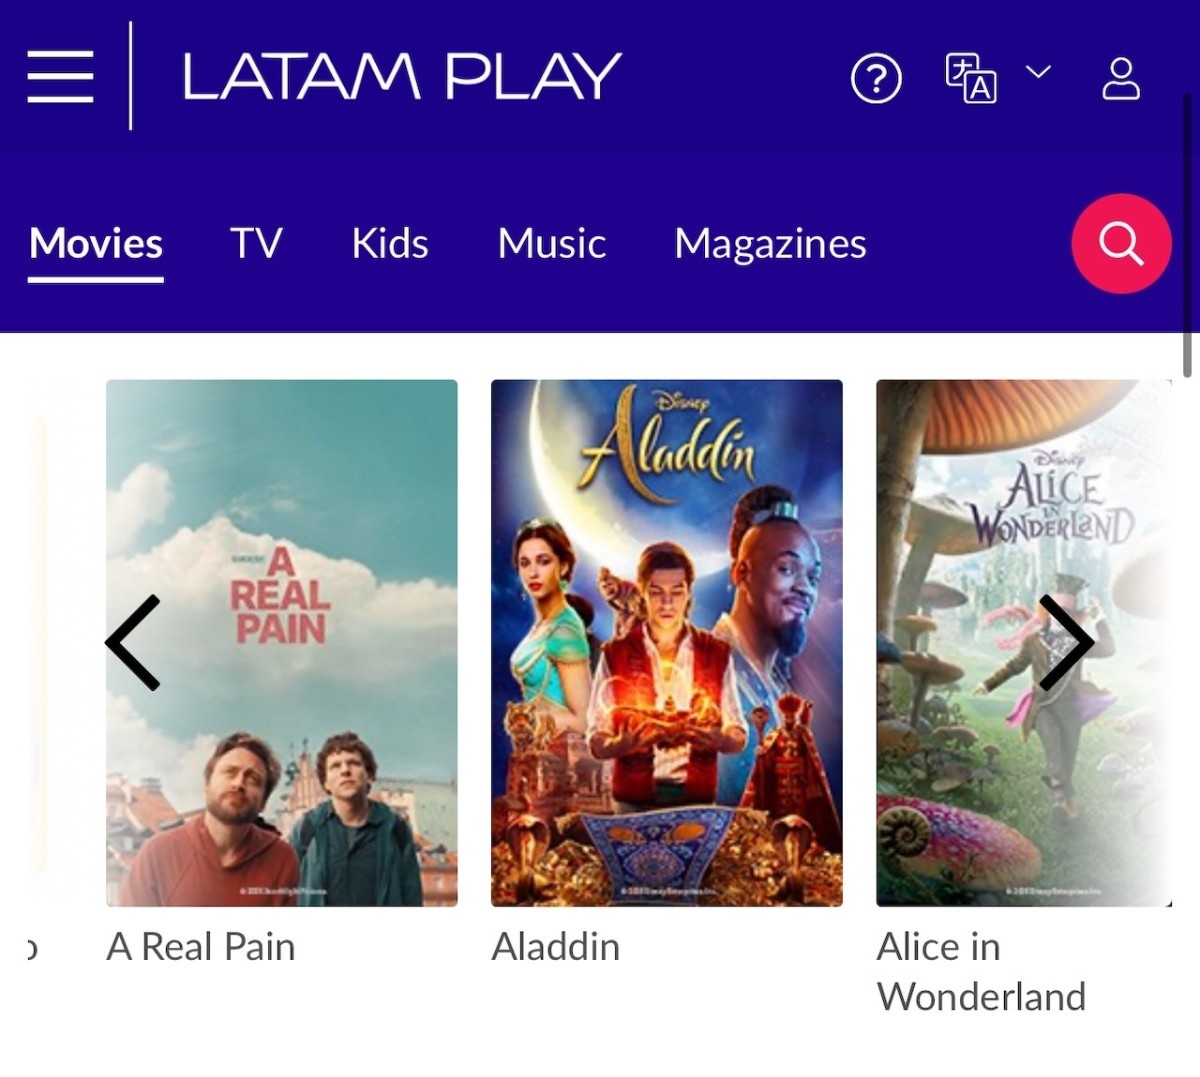Open the Kids tab
The height and width of the screenshot is (1077, 1200).
[x=390, y=244]
